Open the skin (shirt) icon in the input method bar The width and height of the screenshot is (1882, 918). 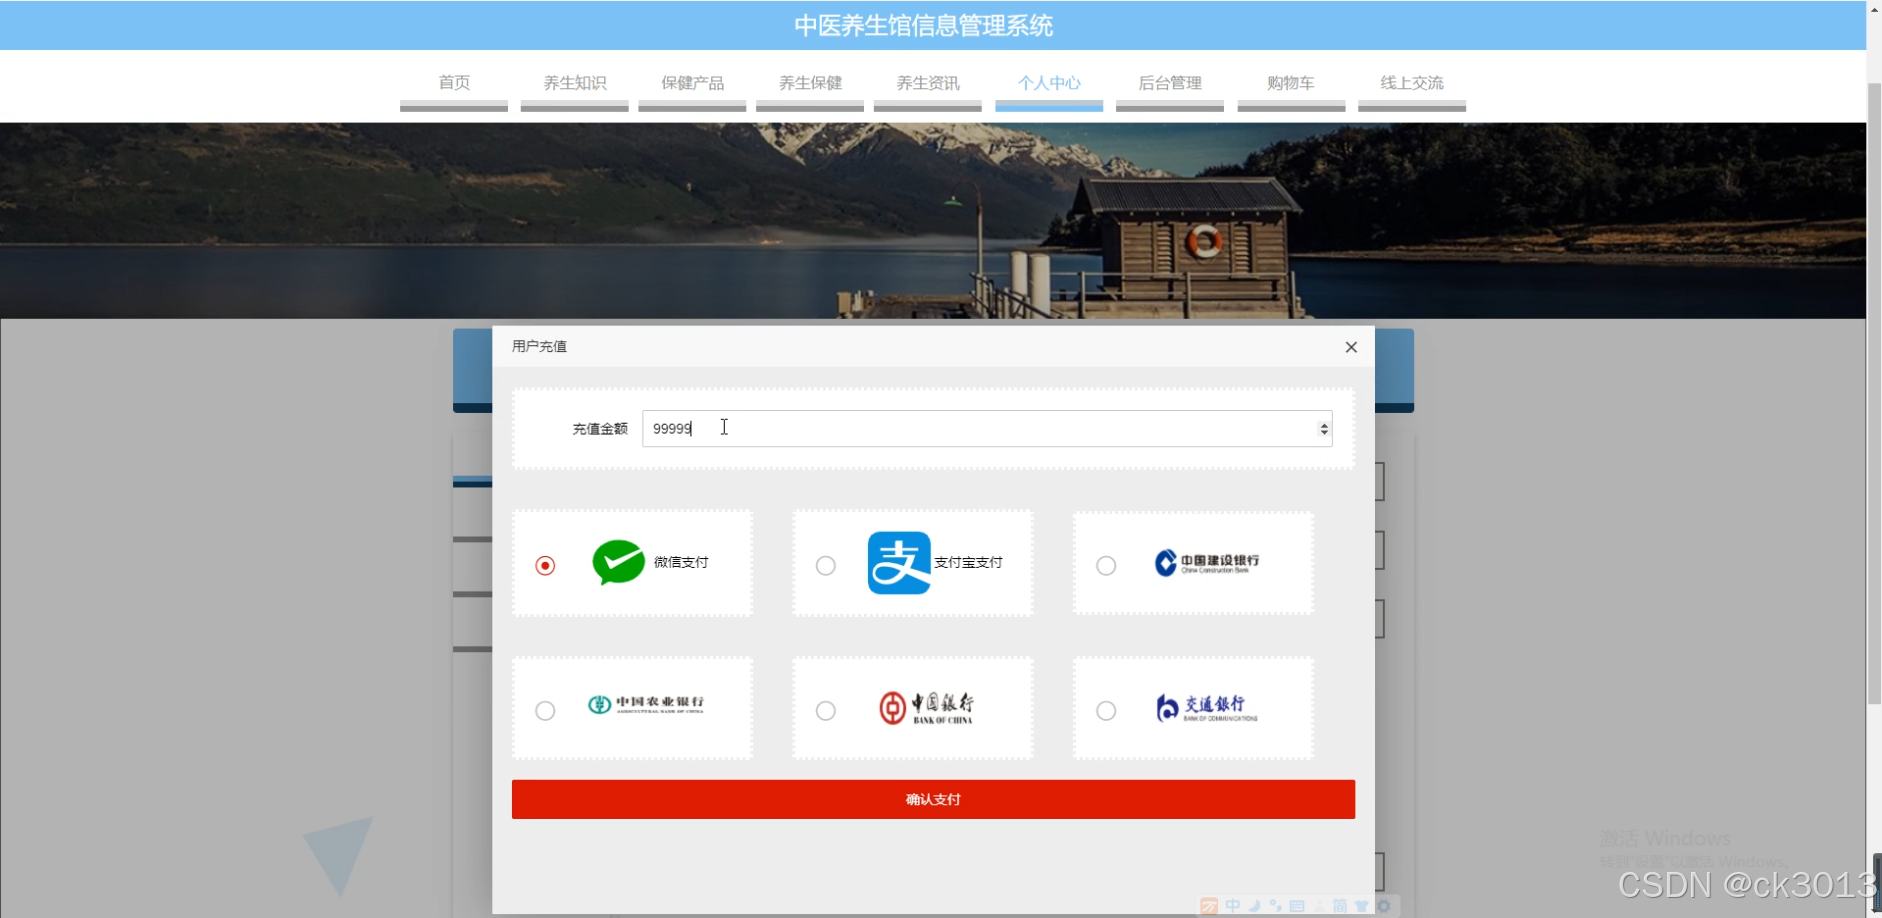click(x=1362, y=906)
